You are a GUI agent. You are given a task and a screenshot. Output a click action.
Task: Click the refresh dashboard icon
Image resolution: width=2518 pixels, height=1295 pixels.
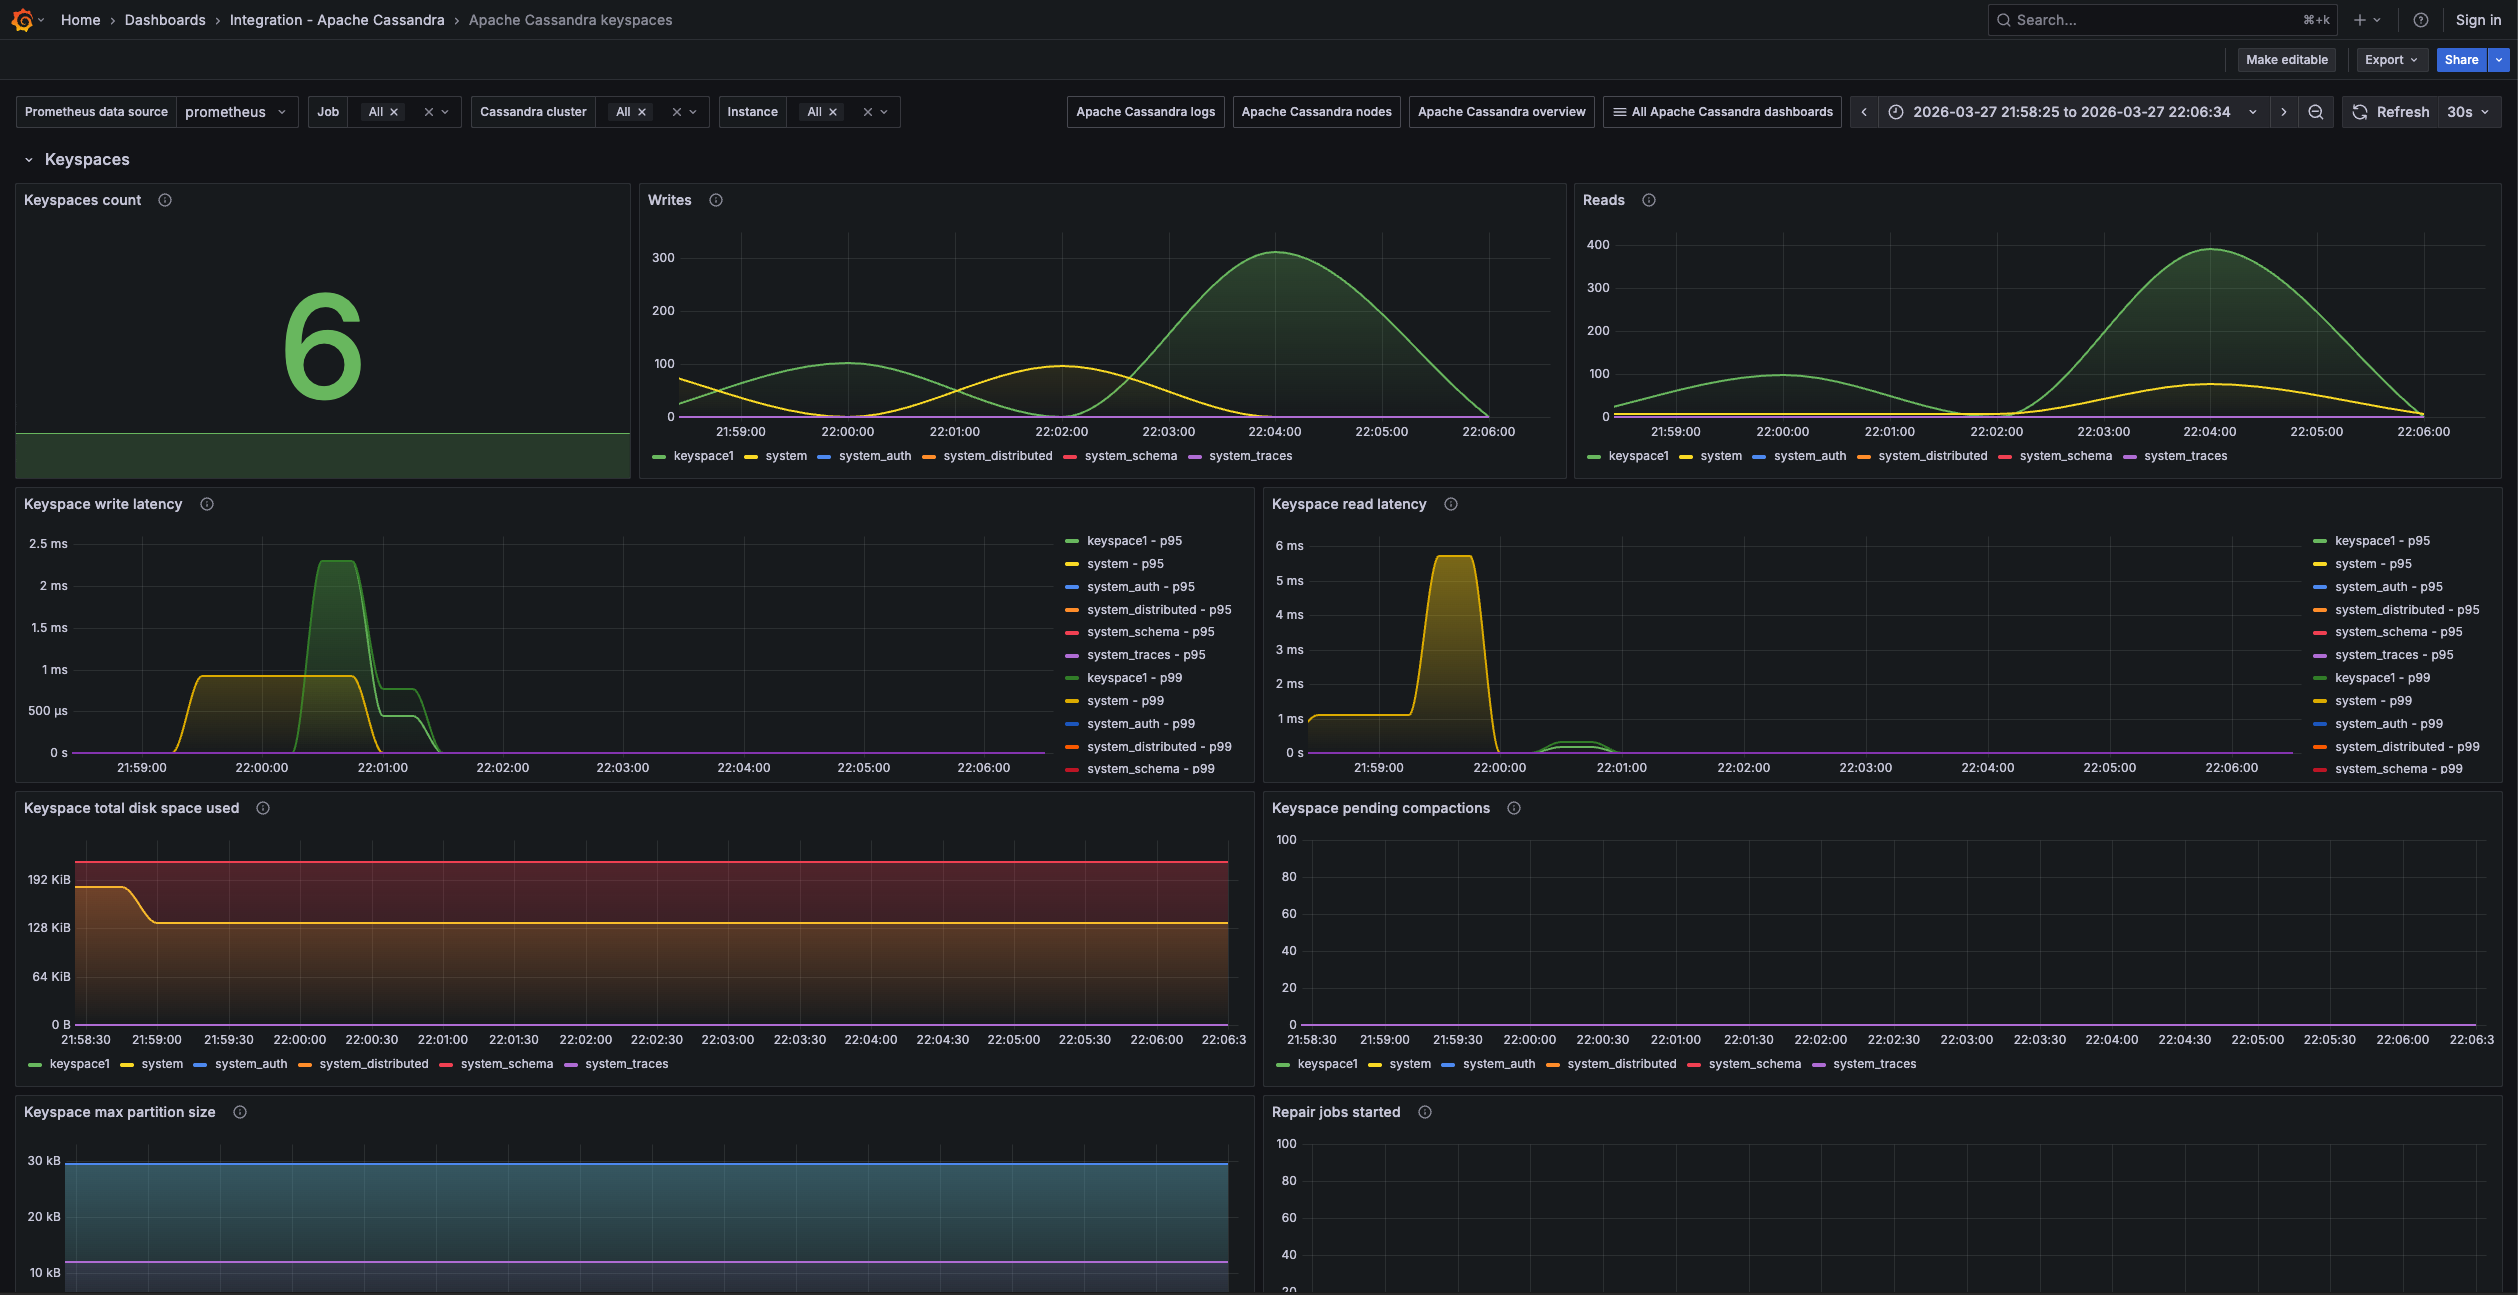point(2360,112)
